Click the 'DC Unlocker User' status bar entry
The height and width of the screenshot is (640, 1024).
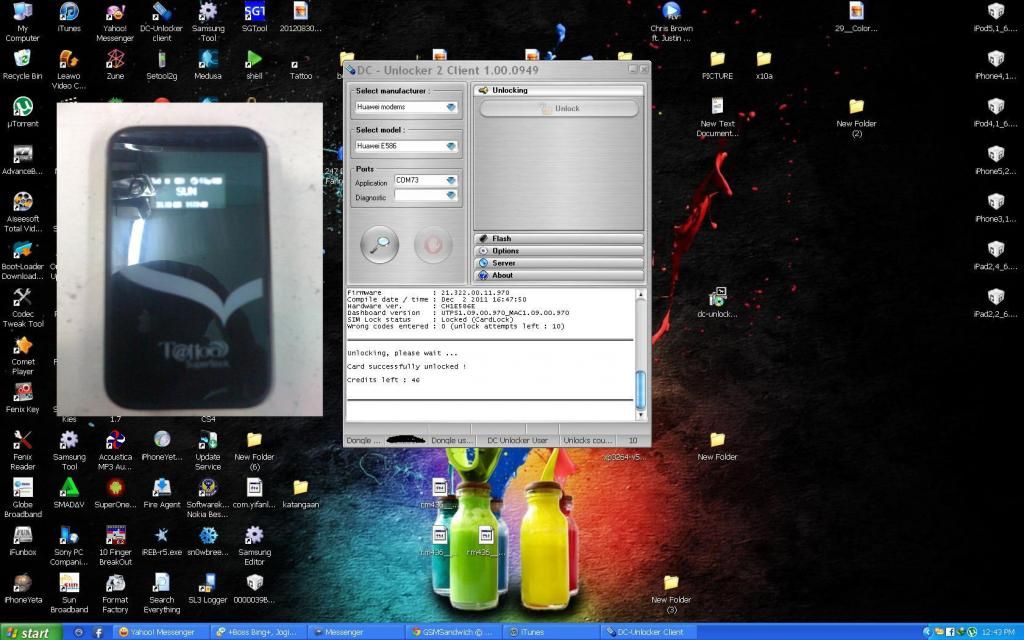[x=517, y=440]
